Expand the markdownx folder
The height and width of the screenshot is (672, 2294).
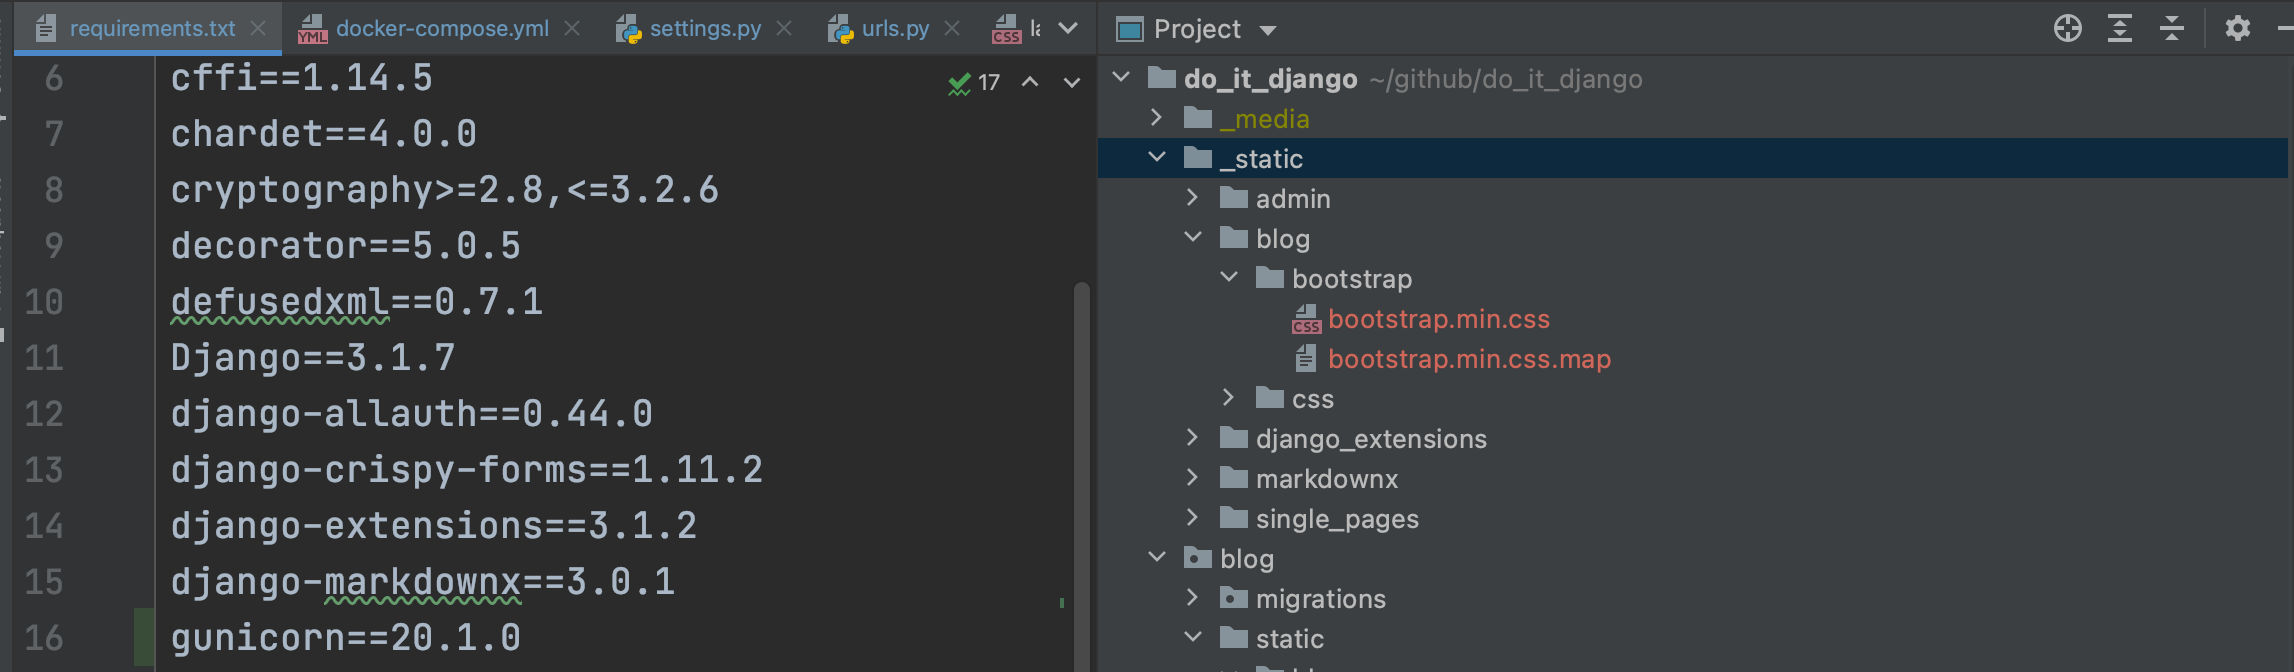click(x=1193, y=478)
